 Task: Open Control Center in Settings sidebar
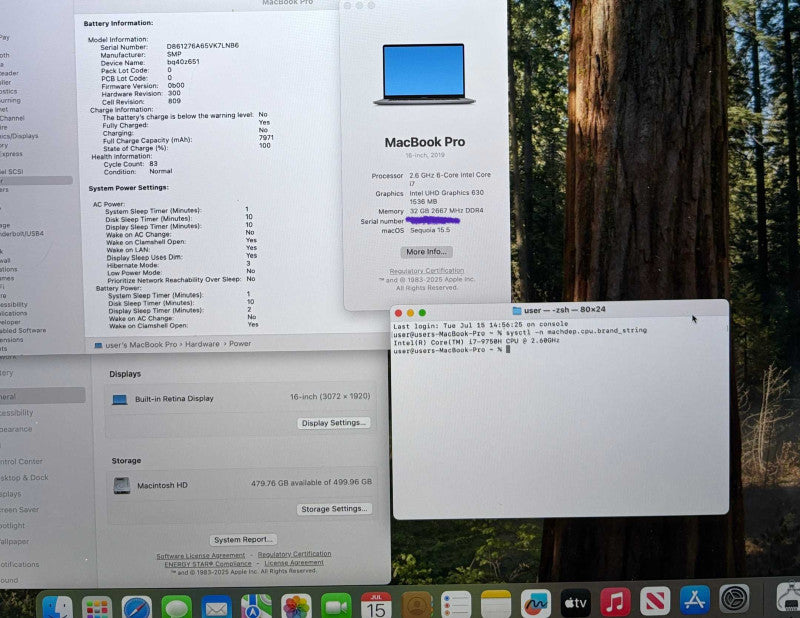pos(21,461)
